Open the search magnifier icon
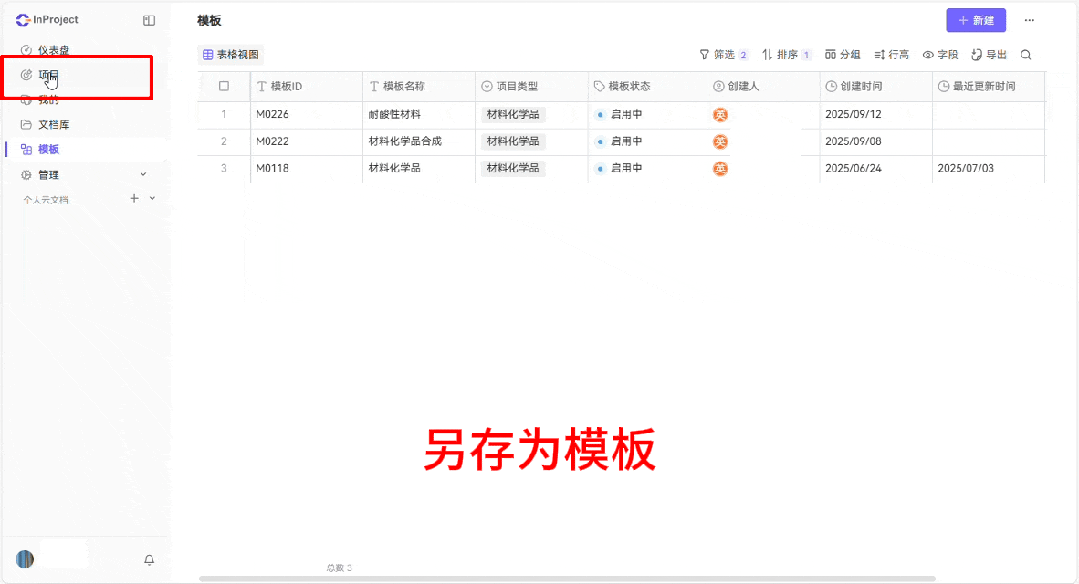This screenshot has height=584, width=1079. [1025, 55]
